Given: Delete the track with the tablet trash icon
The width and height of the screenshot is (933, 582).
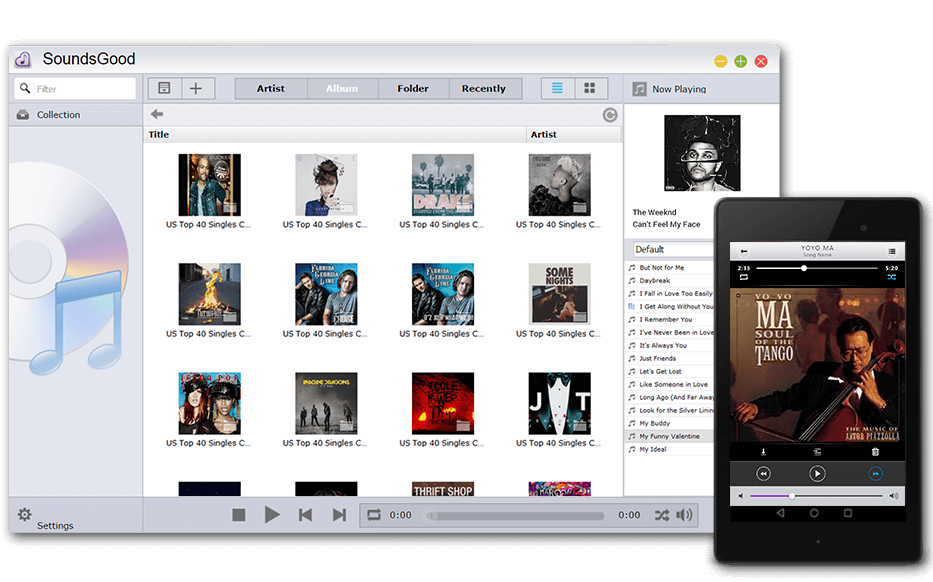Looking at the screenshot, I should click(x=875, y=452).
